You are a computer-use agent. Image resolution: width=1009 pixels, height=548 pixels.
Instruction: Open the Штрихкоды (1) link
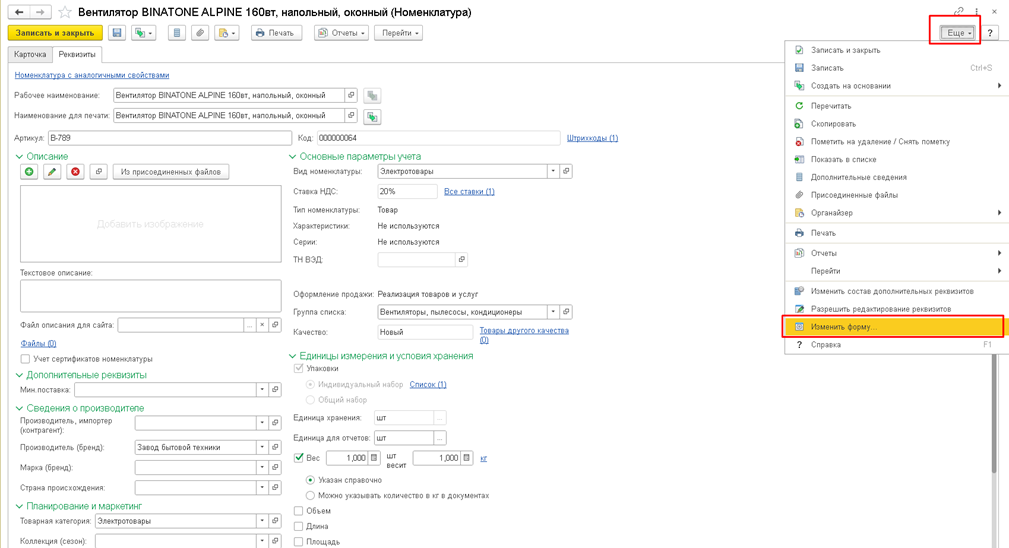pos(592,138)
